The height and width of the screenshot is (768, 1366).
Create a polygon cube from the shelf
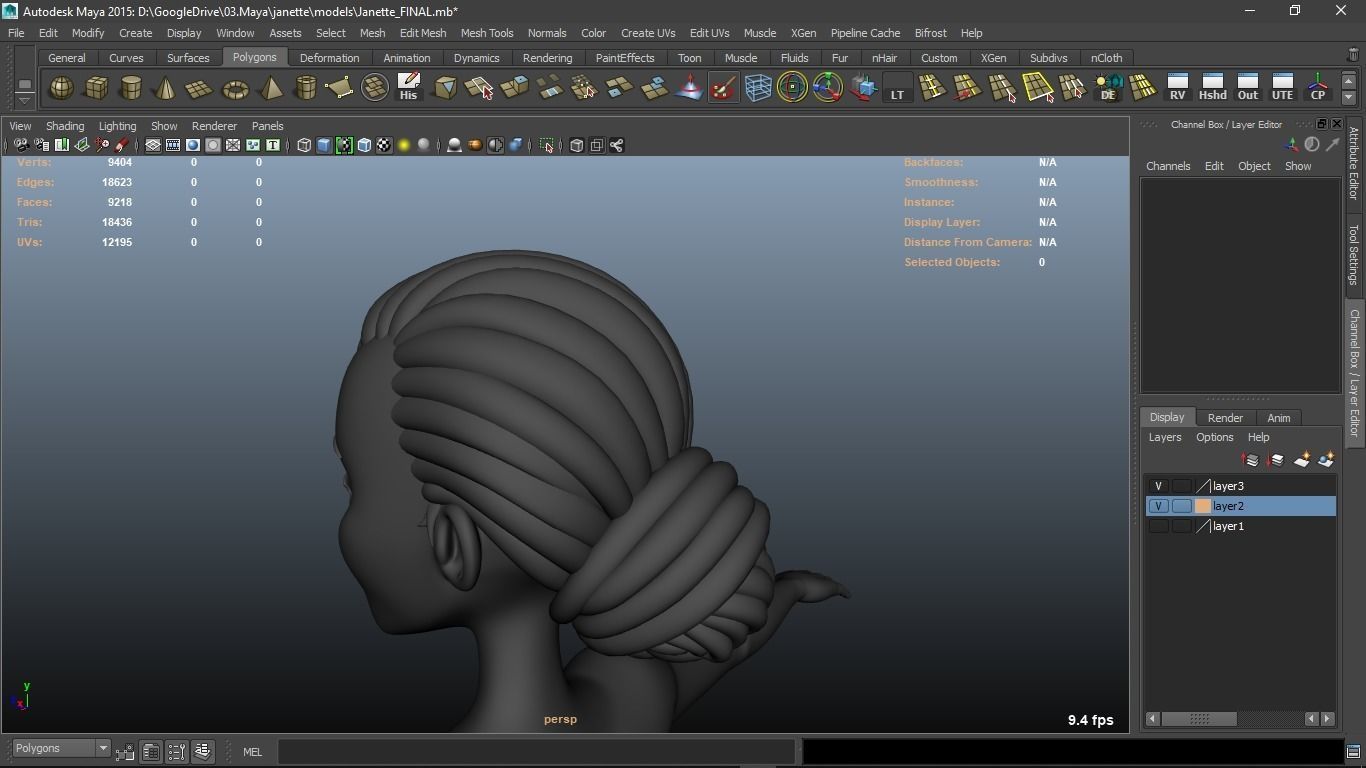(x=96, y=88)
